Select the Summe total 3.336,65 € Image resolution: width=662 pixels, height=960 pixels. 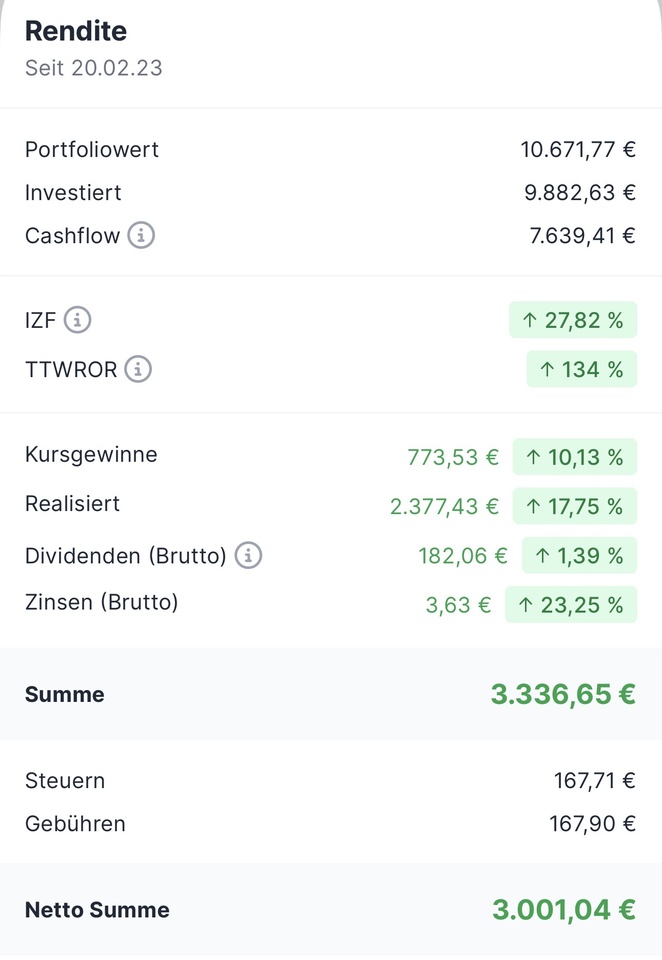[563, 694]
